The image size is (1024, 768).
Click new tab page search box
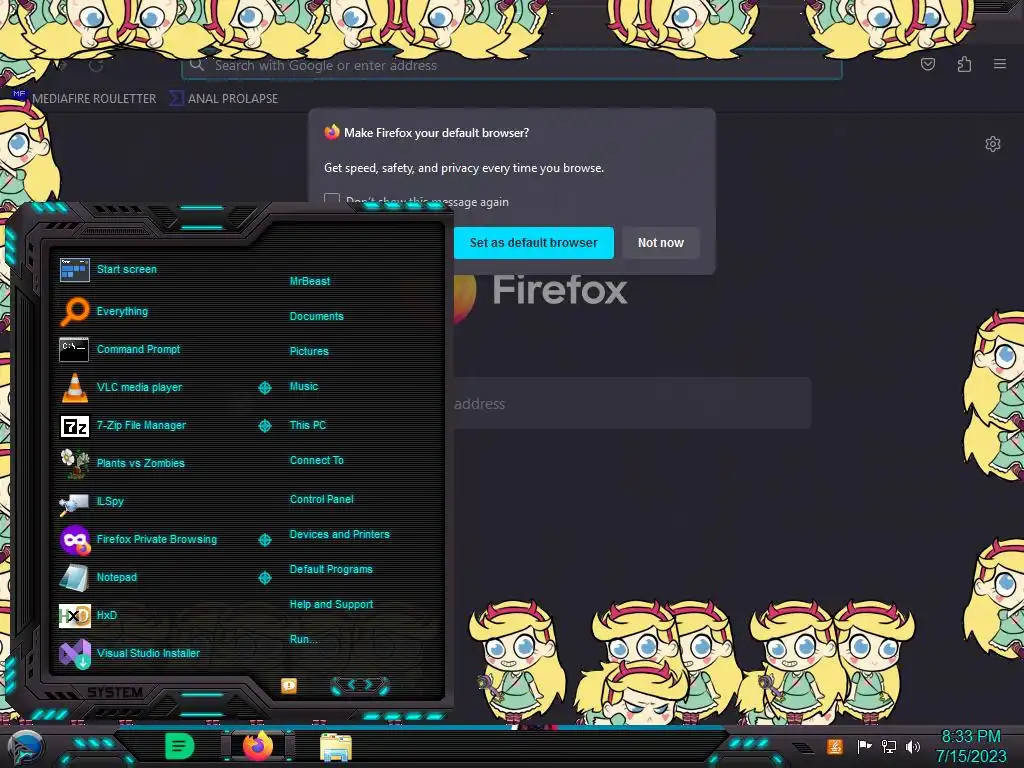point(632,404)
